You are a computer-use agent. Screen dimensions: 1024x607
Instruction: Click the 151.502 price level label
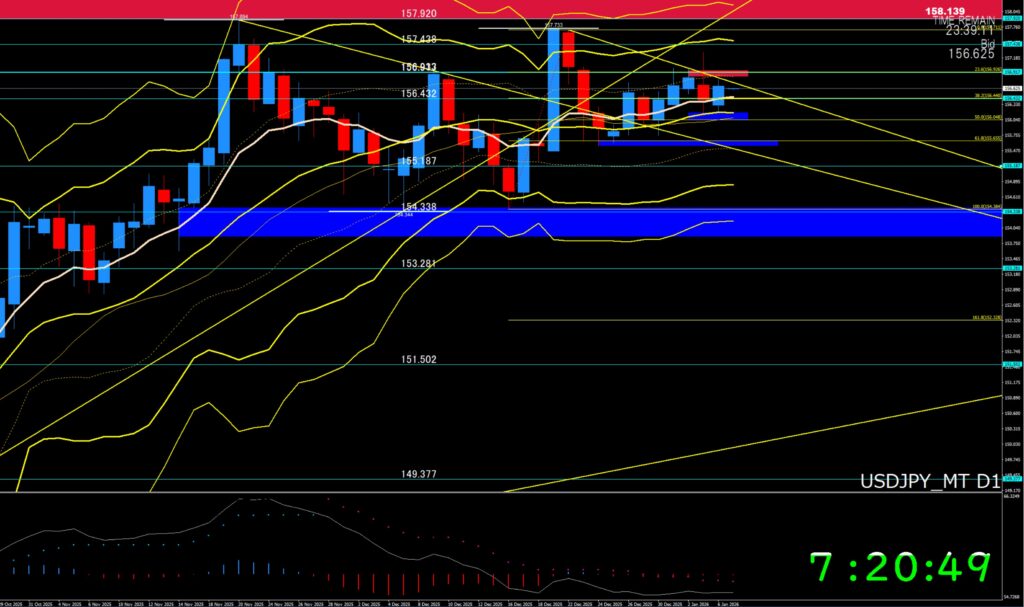coord(420,359)
